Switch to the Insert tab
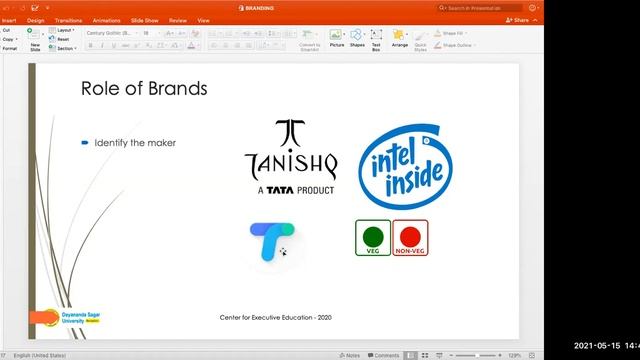Viewport: 640px width, 360px height. point(9,20)
